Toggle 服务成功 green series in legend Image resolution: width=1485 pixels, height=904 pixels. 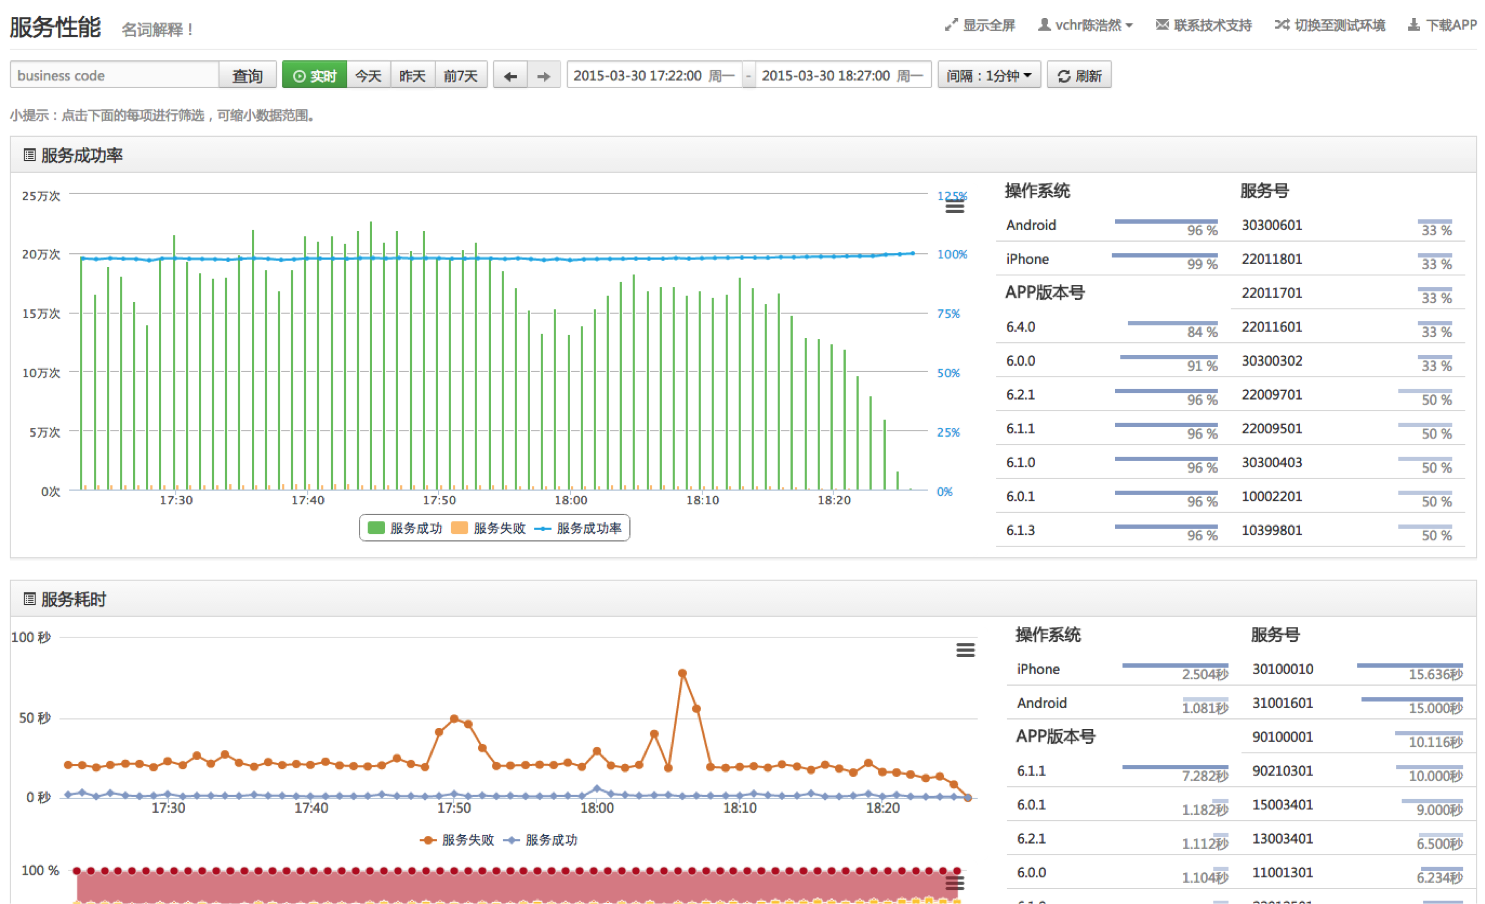[405, 528]
